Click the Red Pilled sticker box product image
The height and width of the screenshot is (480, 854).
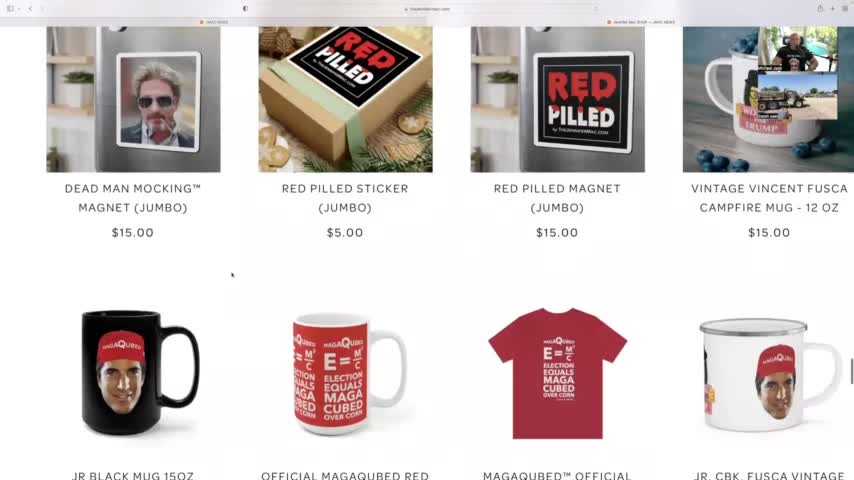tap(345, 99)
